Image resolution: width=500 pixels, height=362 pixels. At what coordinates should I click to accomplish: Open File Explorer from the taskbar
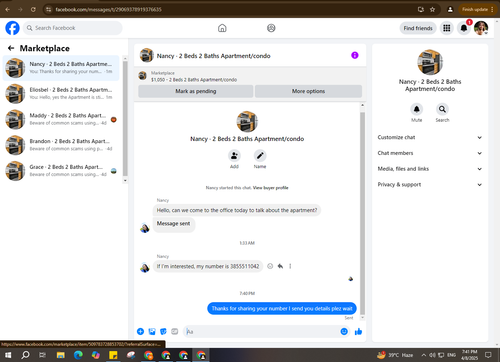(x=60, y=355)
